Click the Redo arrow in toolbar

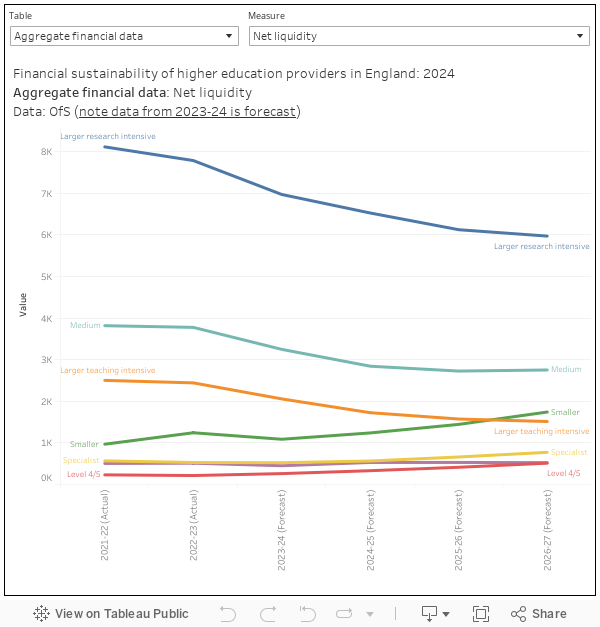267,614
